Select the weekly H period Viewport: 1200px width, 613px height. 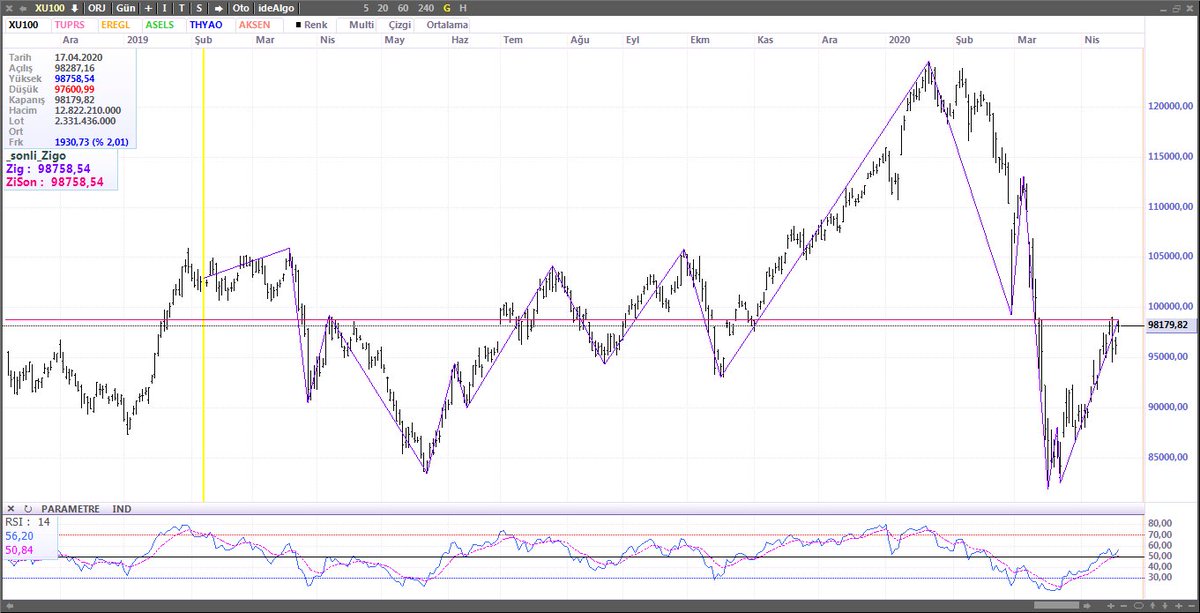[x=463, y=8]
